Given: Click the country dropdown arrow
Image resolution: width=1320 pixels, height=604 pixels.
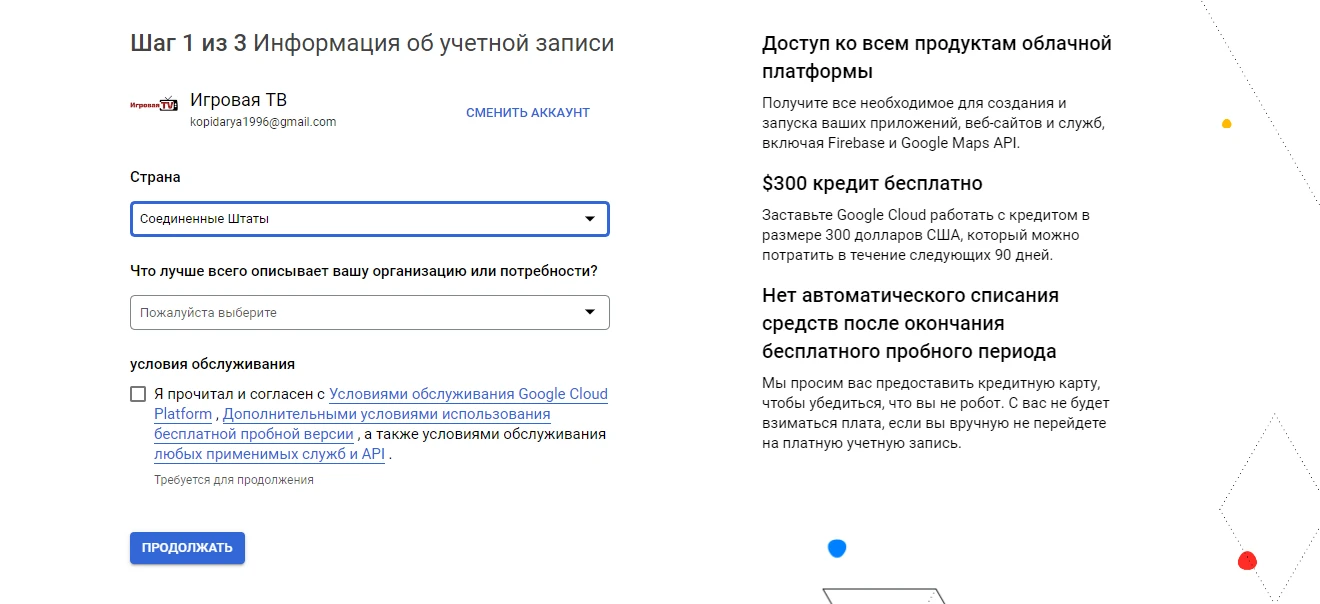Looking at the screenshot, I should 590,219.
